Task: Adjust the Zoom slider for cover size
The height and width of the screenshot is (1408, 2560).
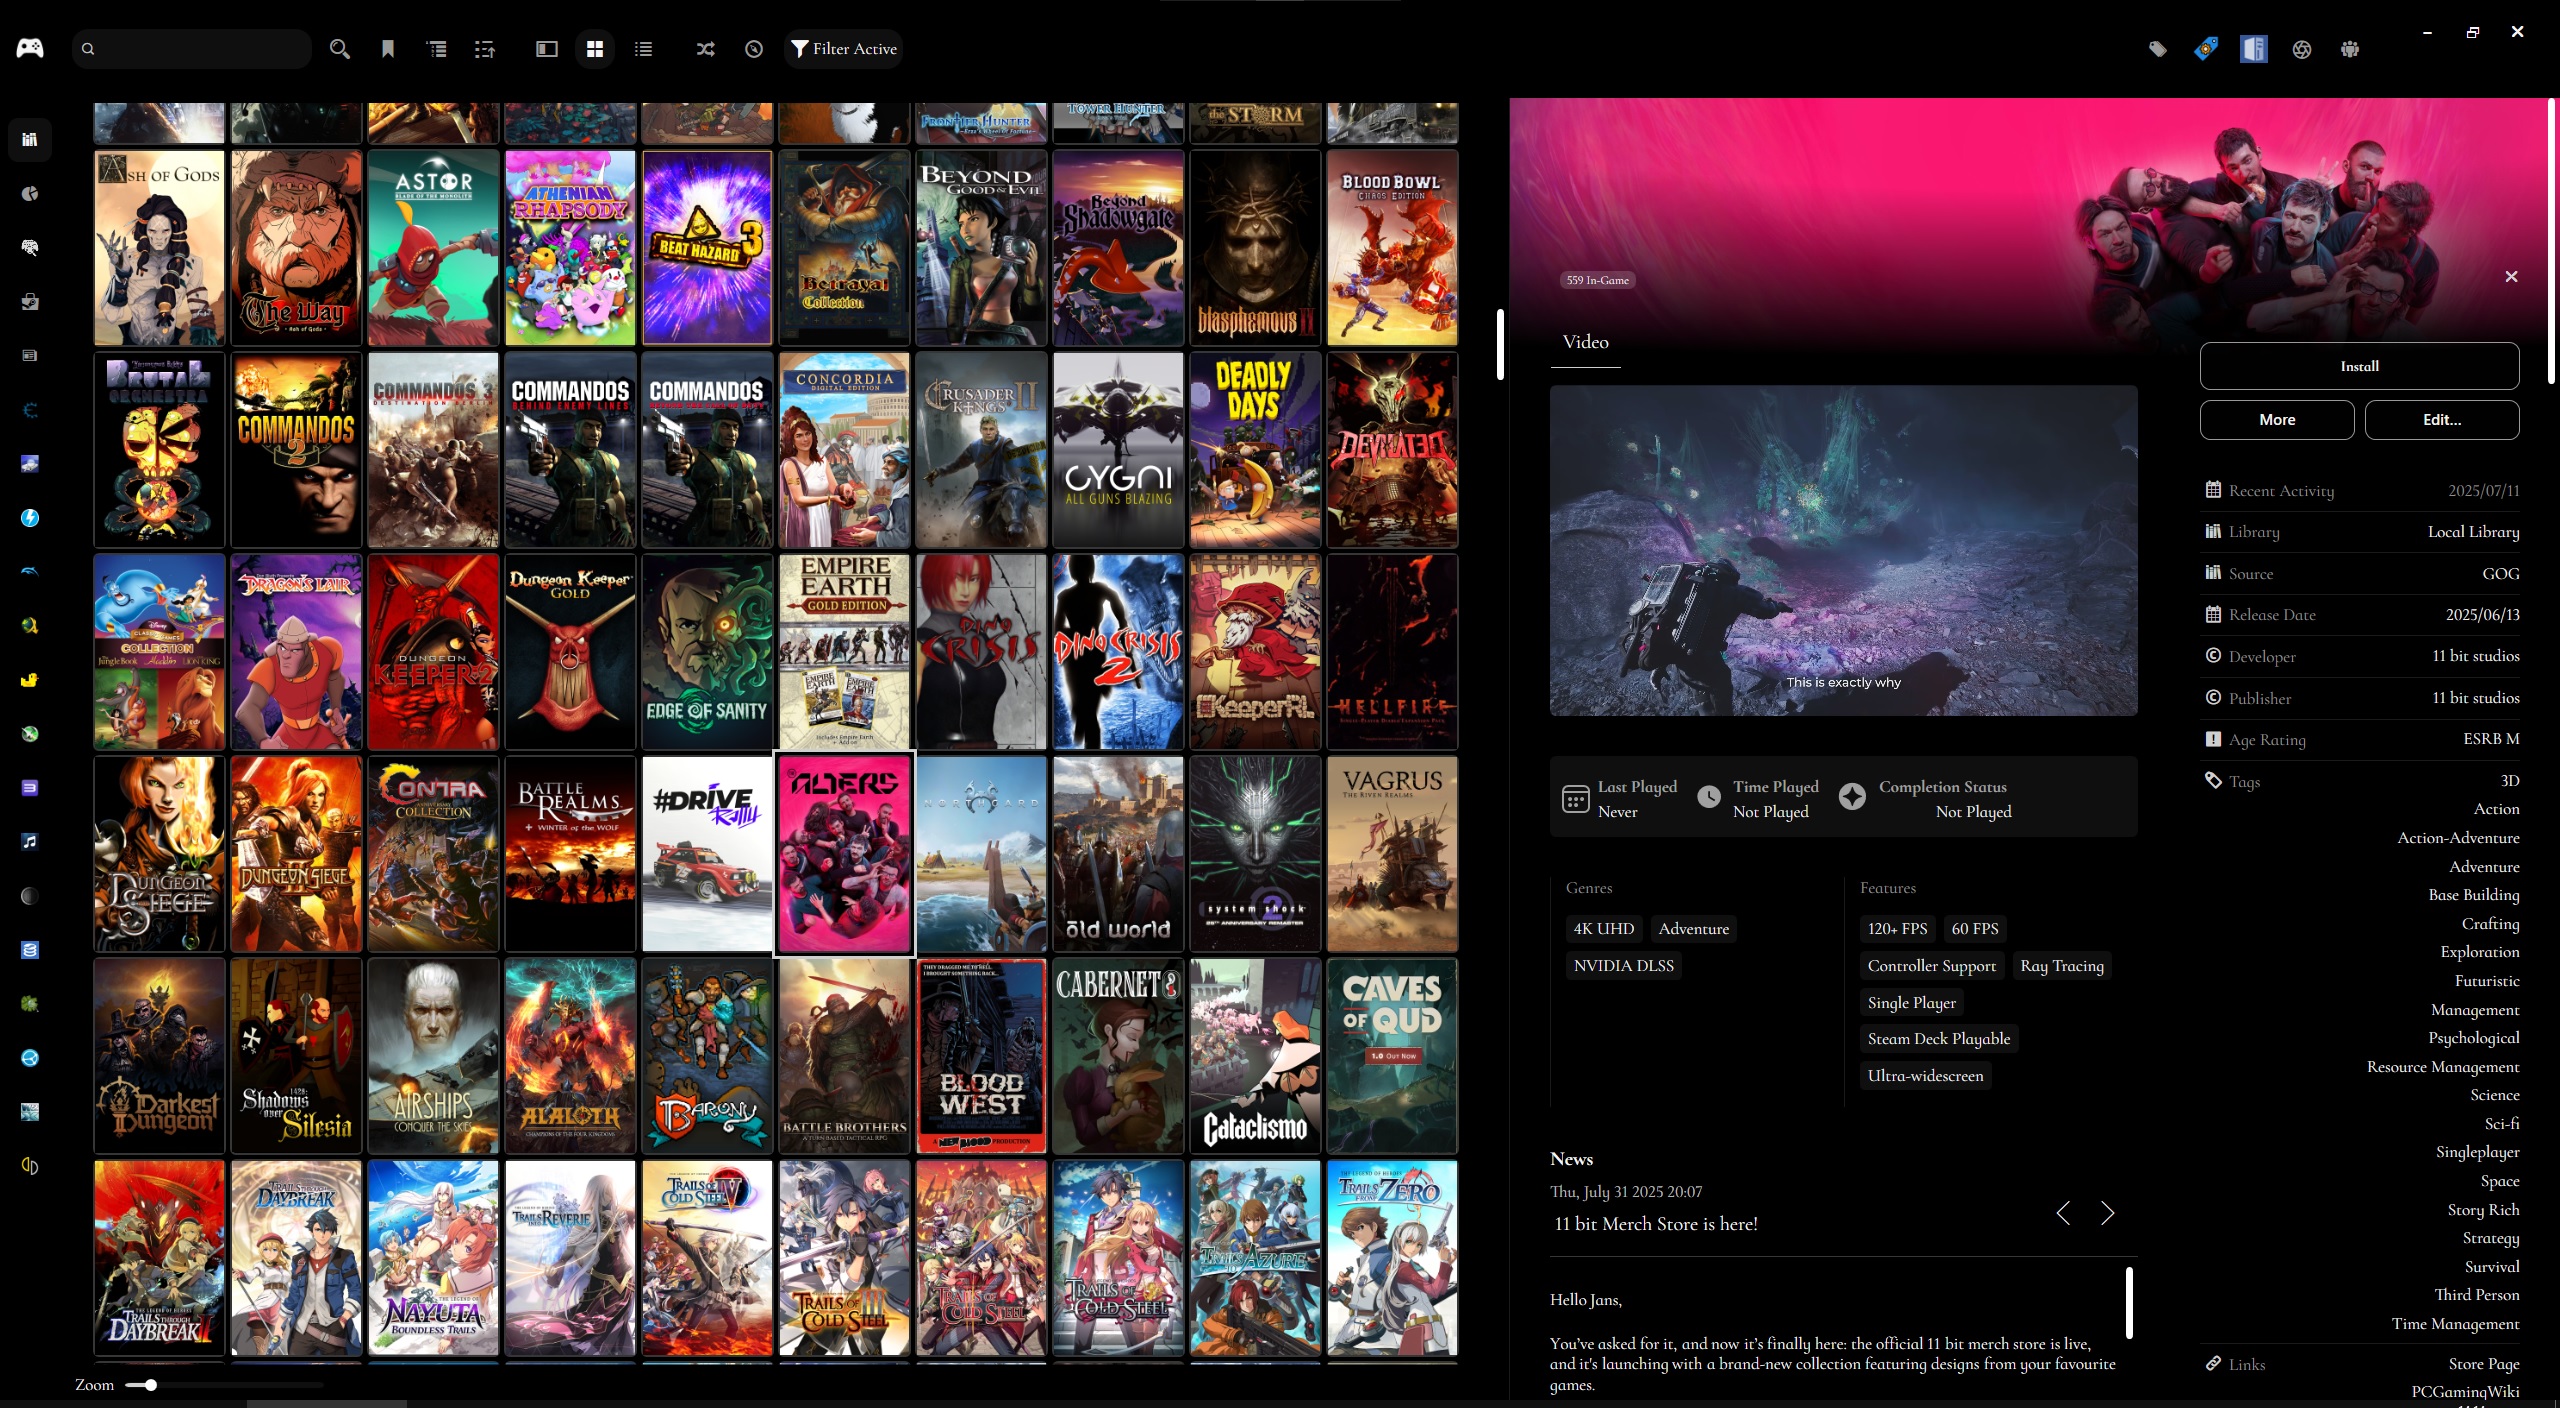Action: pyautogui.click(x=224, y=1385)
